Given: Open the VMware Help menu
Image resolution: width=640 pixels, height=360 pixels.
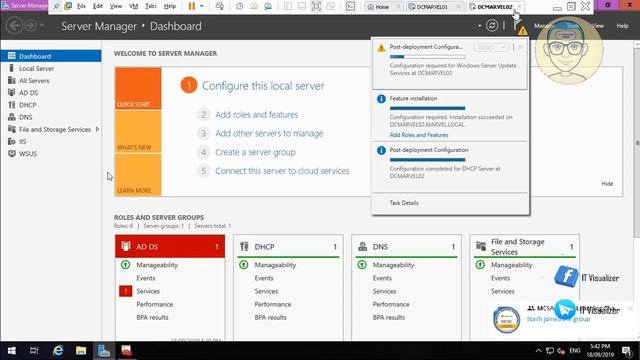Looking at the screenshot, I should click(170, 6).
